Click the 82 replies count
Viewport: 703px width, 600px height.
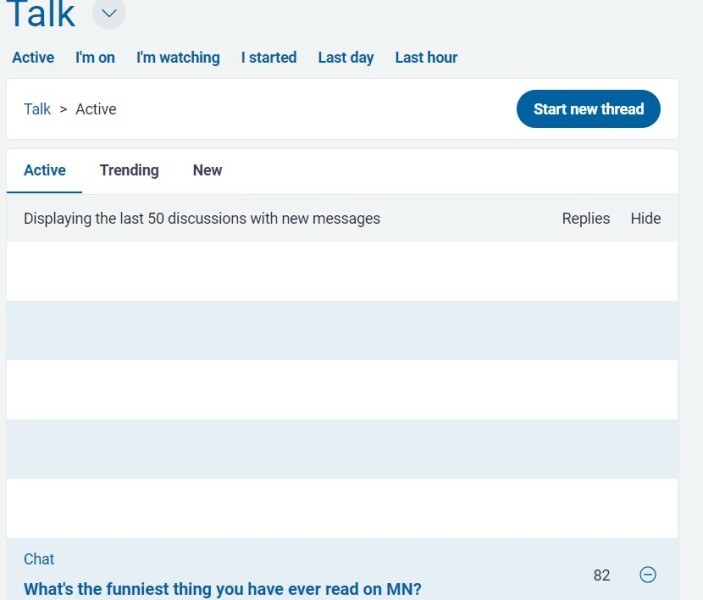602,575
